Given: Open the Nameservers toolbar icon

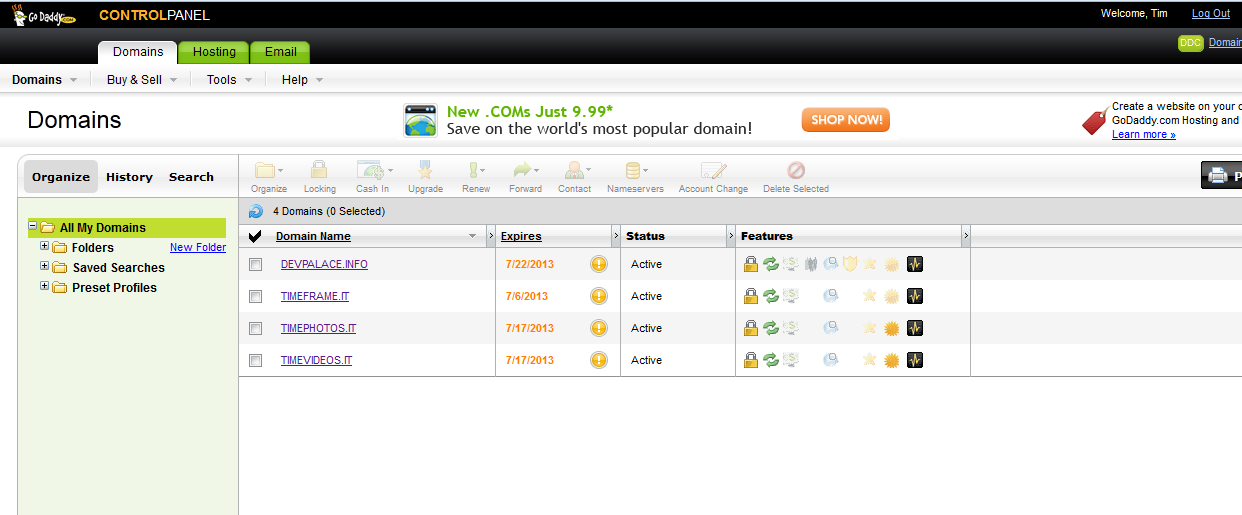Looking at the screenshot, I should click(634, 171).
